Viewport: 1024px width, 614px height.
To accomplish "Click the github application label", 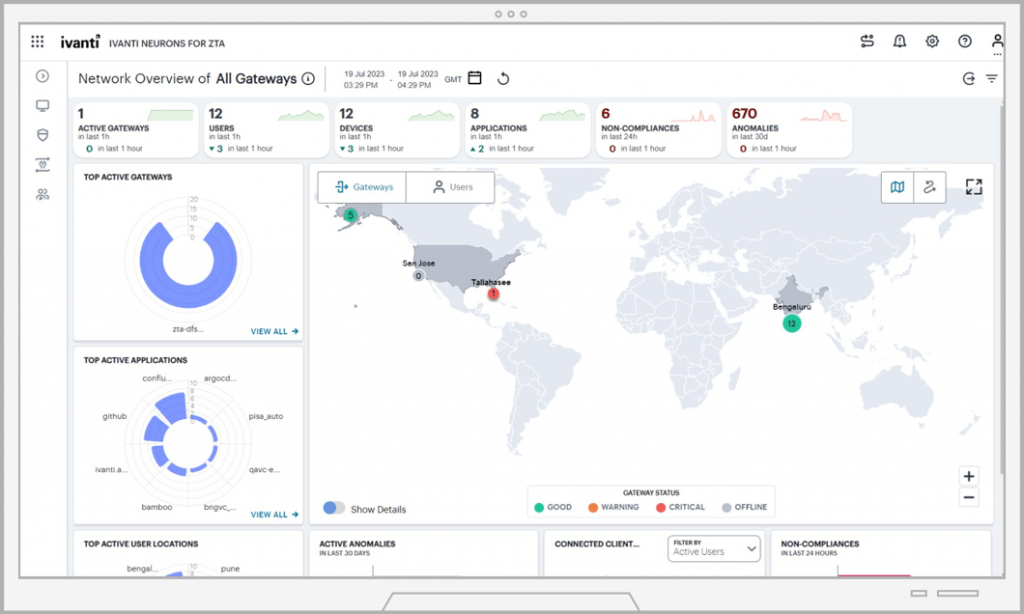I will click(115, 416).
